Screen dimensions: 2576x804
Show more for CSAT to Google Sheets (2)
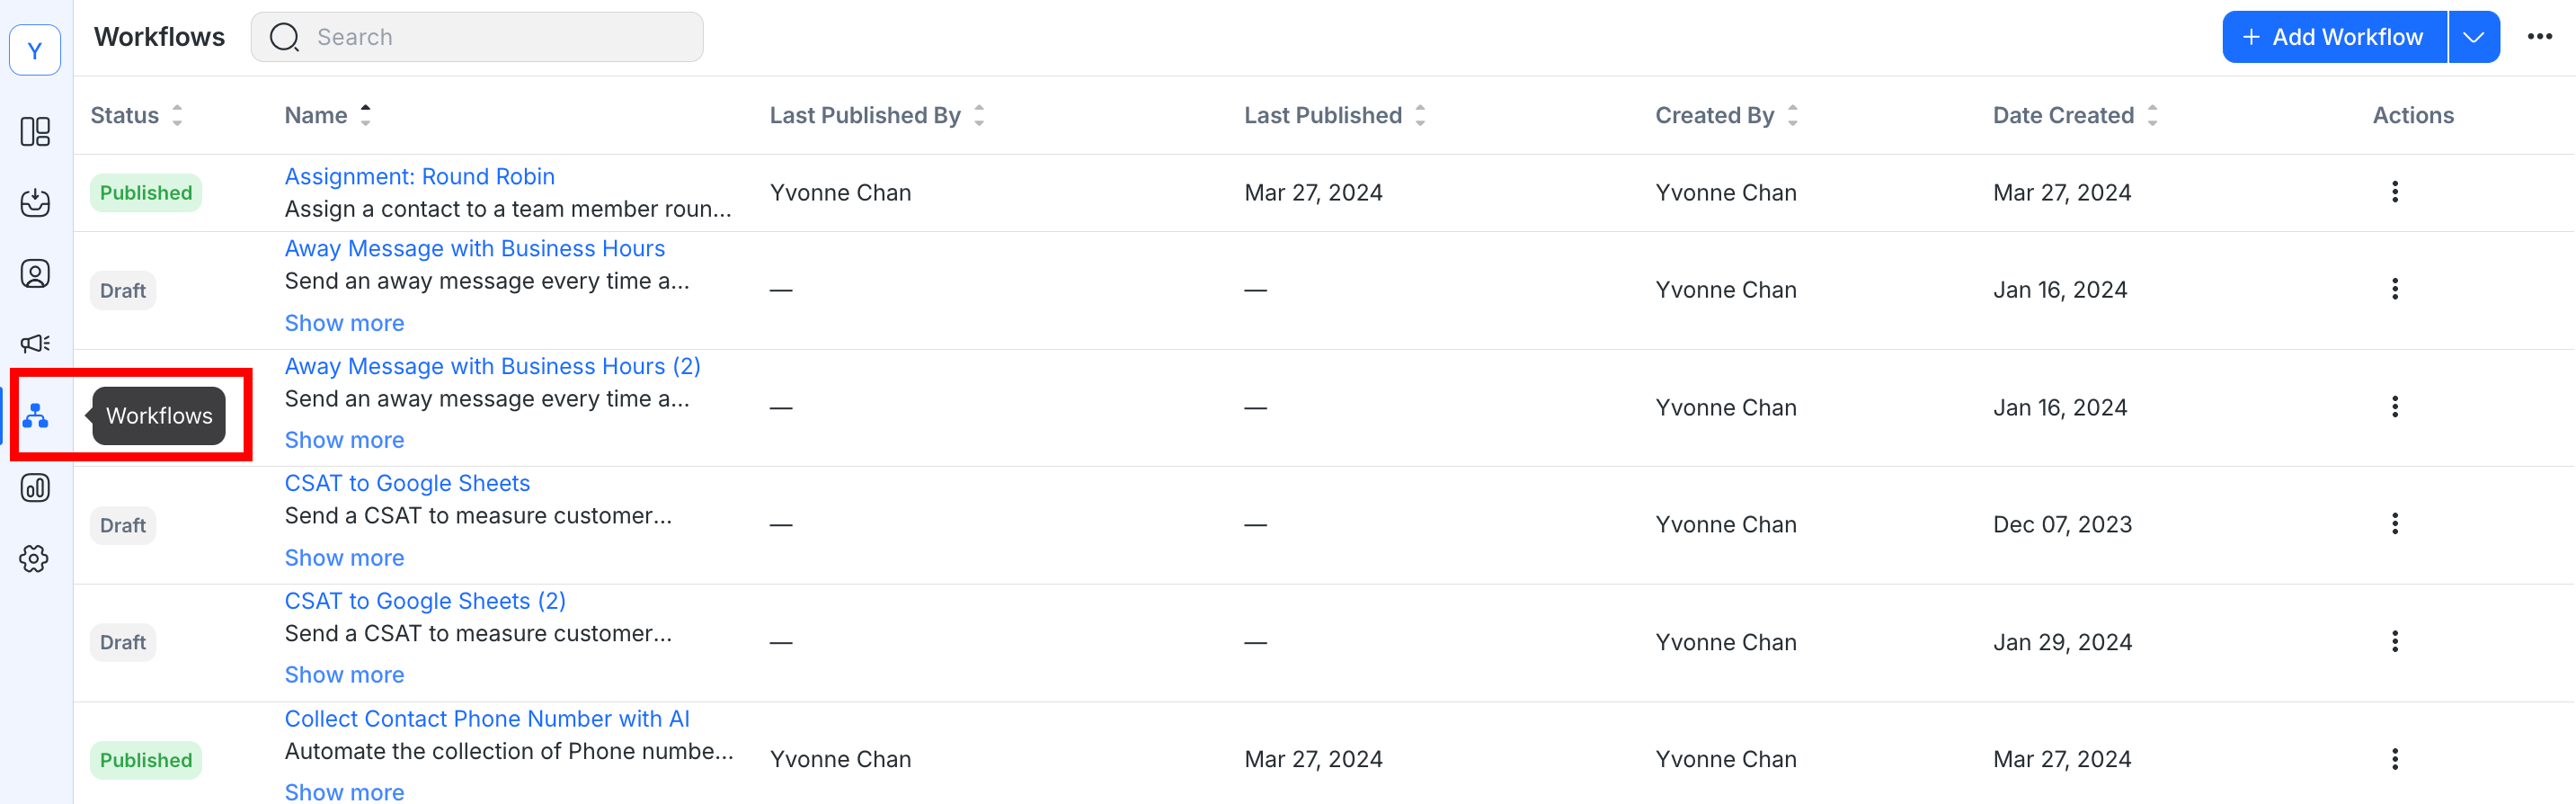coord(344,675)
